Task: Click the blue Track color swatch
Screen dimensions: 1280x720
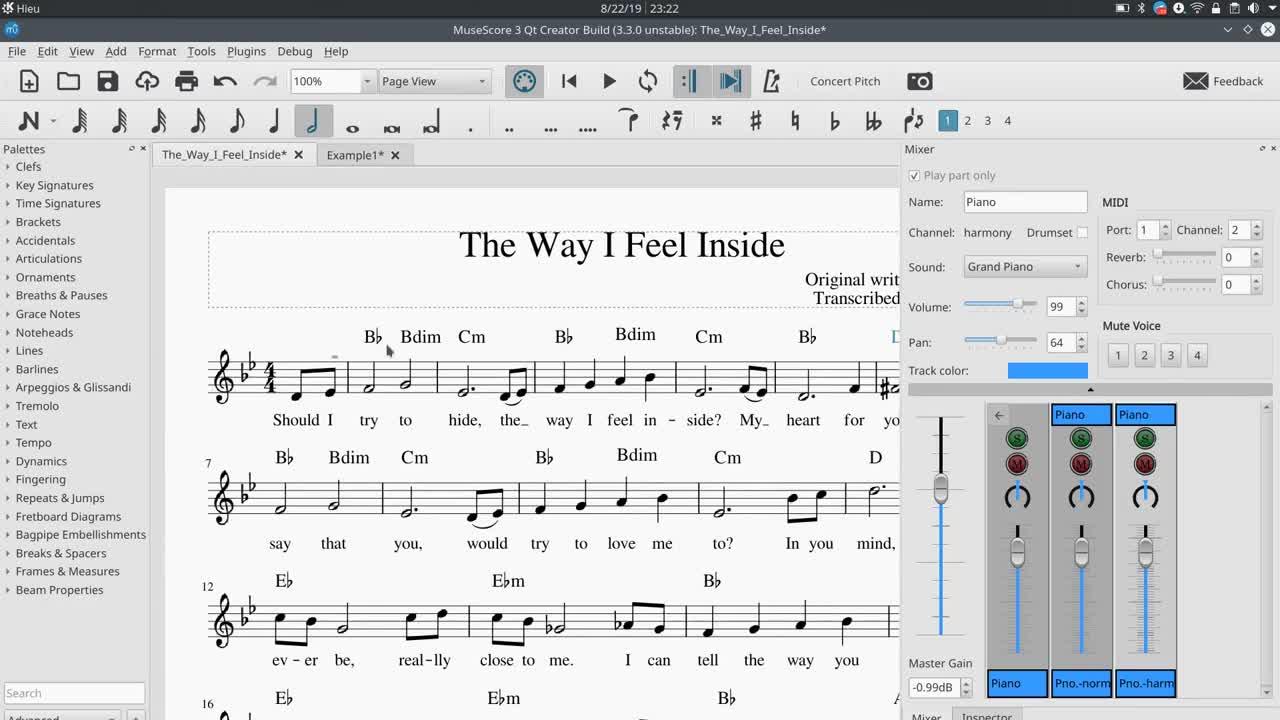Action: [1047, 371]
